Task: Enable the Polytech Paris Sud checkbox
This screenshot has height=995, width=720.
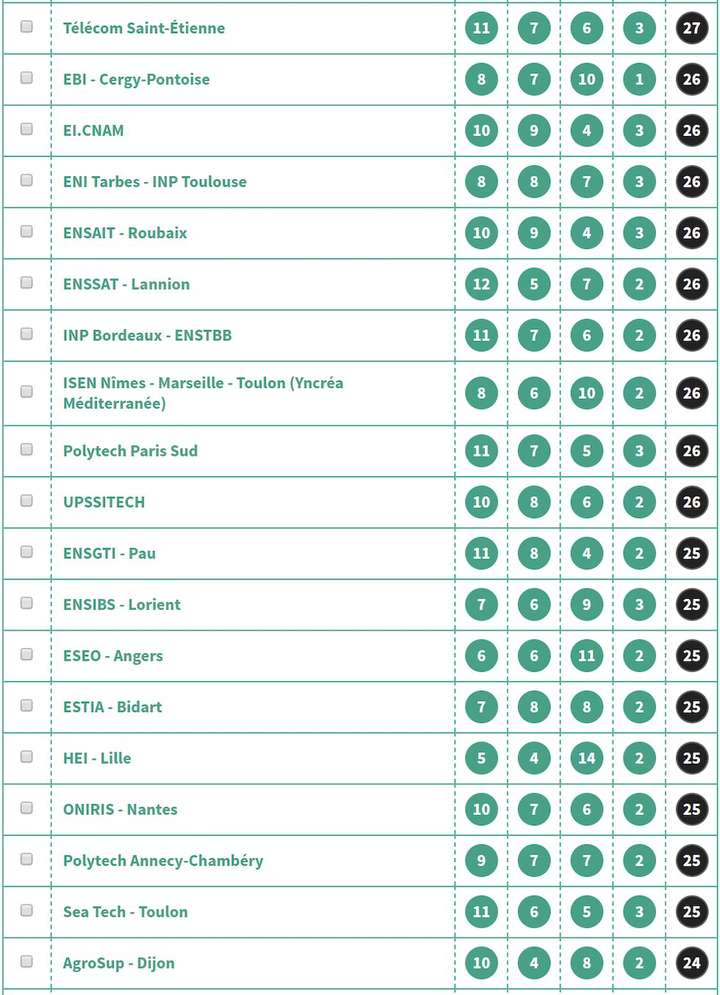Action: click(27, 450)
